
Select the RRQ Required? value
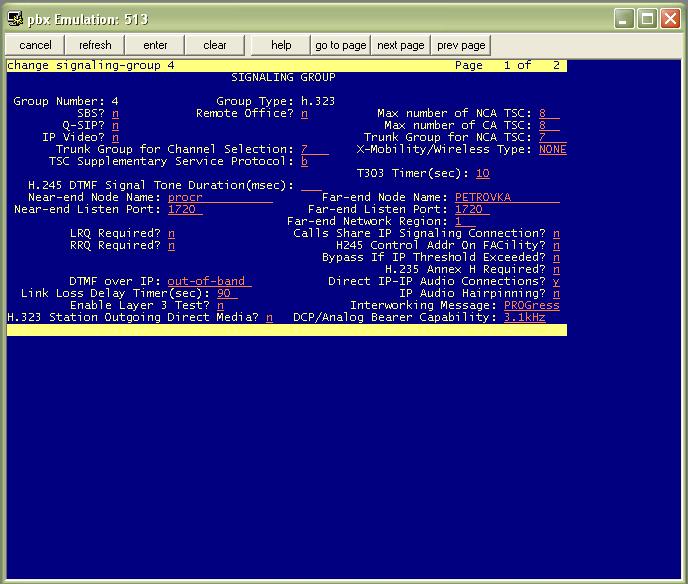[x=171, y=245]
